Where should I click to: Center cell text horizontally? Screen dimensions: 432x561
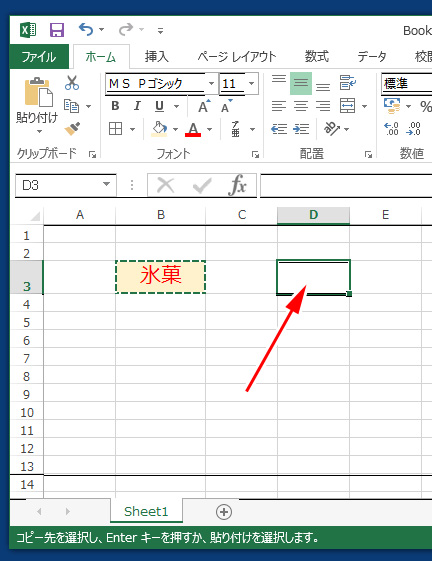pyautogui.click(x=301, y=106)
